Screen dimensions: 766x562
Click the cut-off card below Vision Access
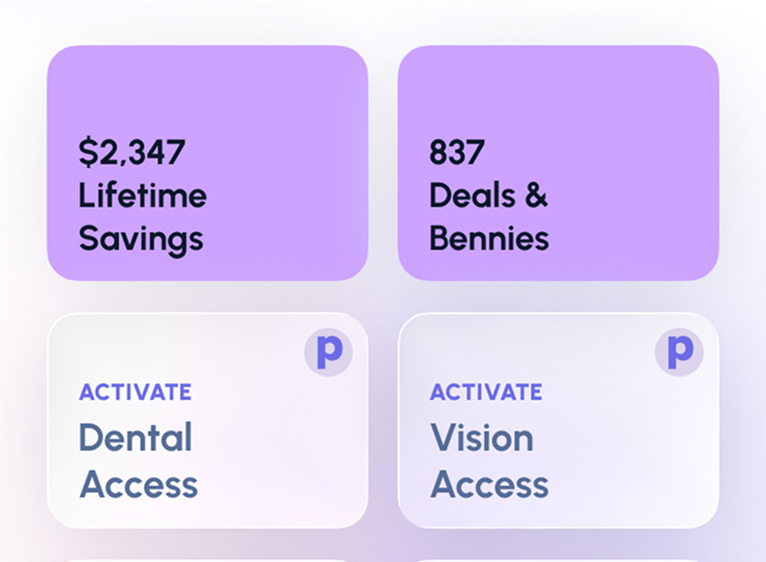pyautogui.click(x=558, y=561)
